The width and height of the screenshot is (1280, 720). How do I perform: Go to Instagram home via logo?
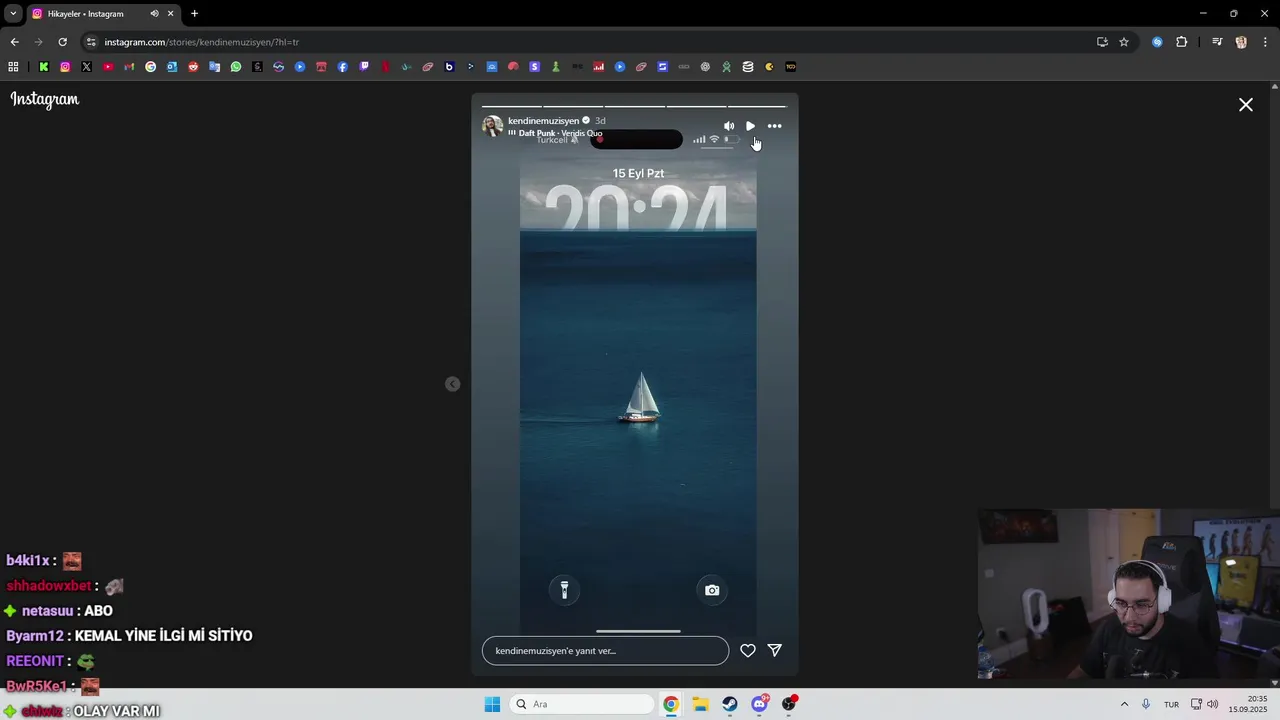coord(45,99)
